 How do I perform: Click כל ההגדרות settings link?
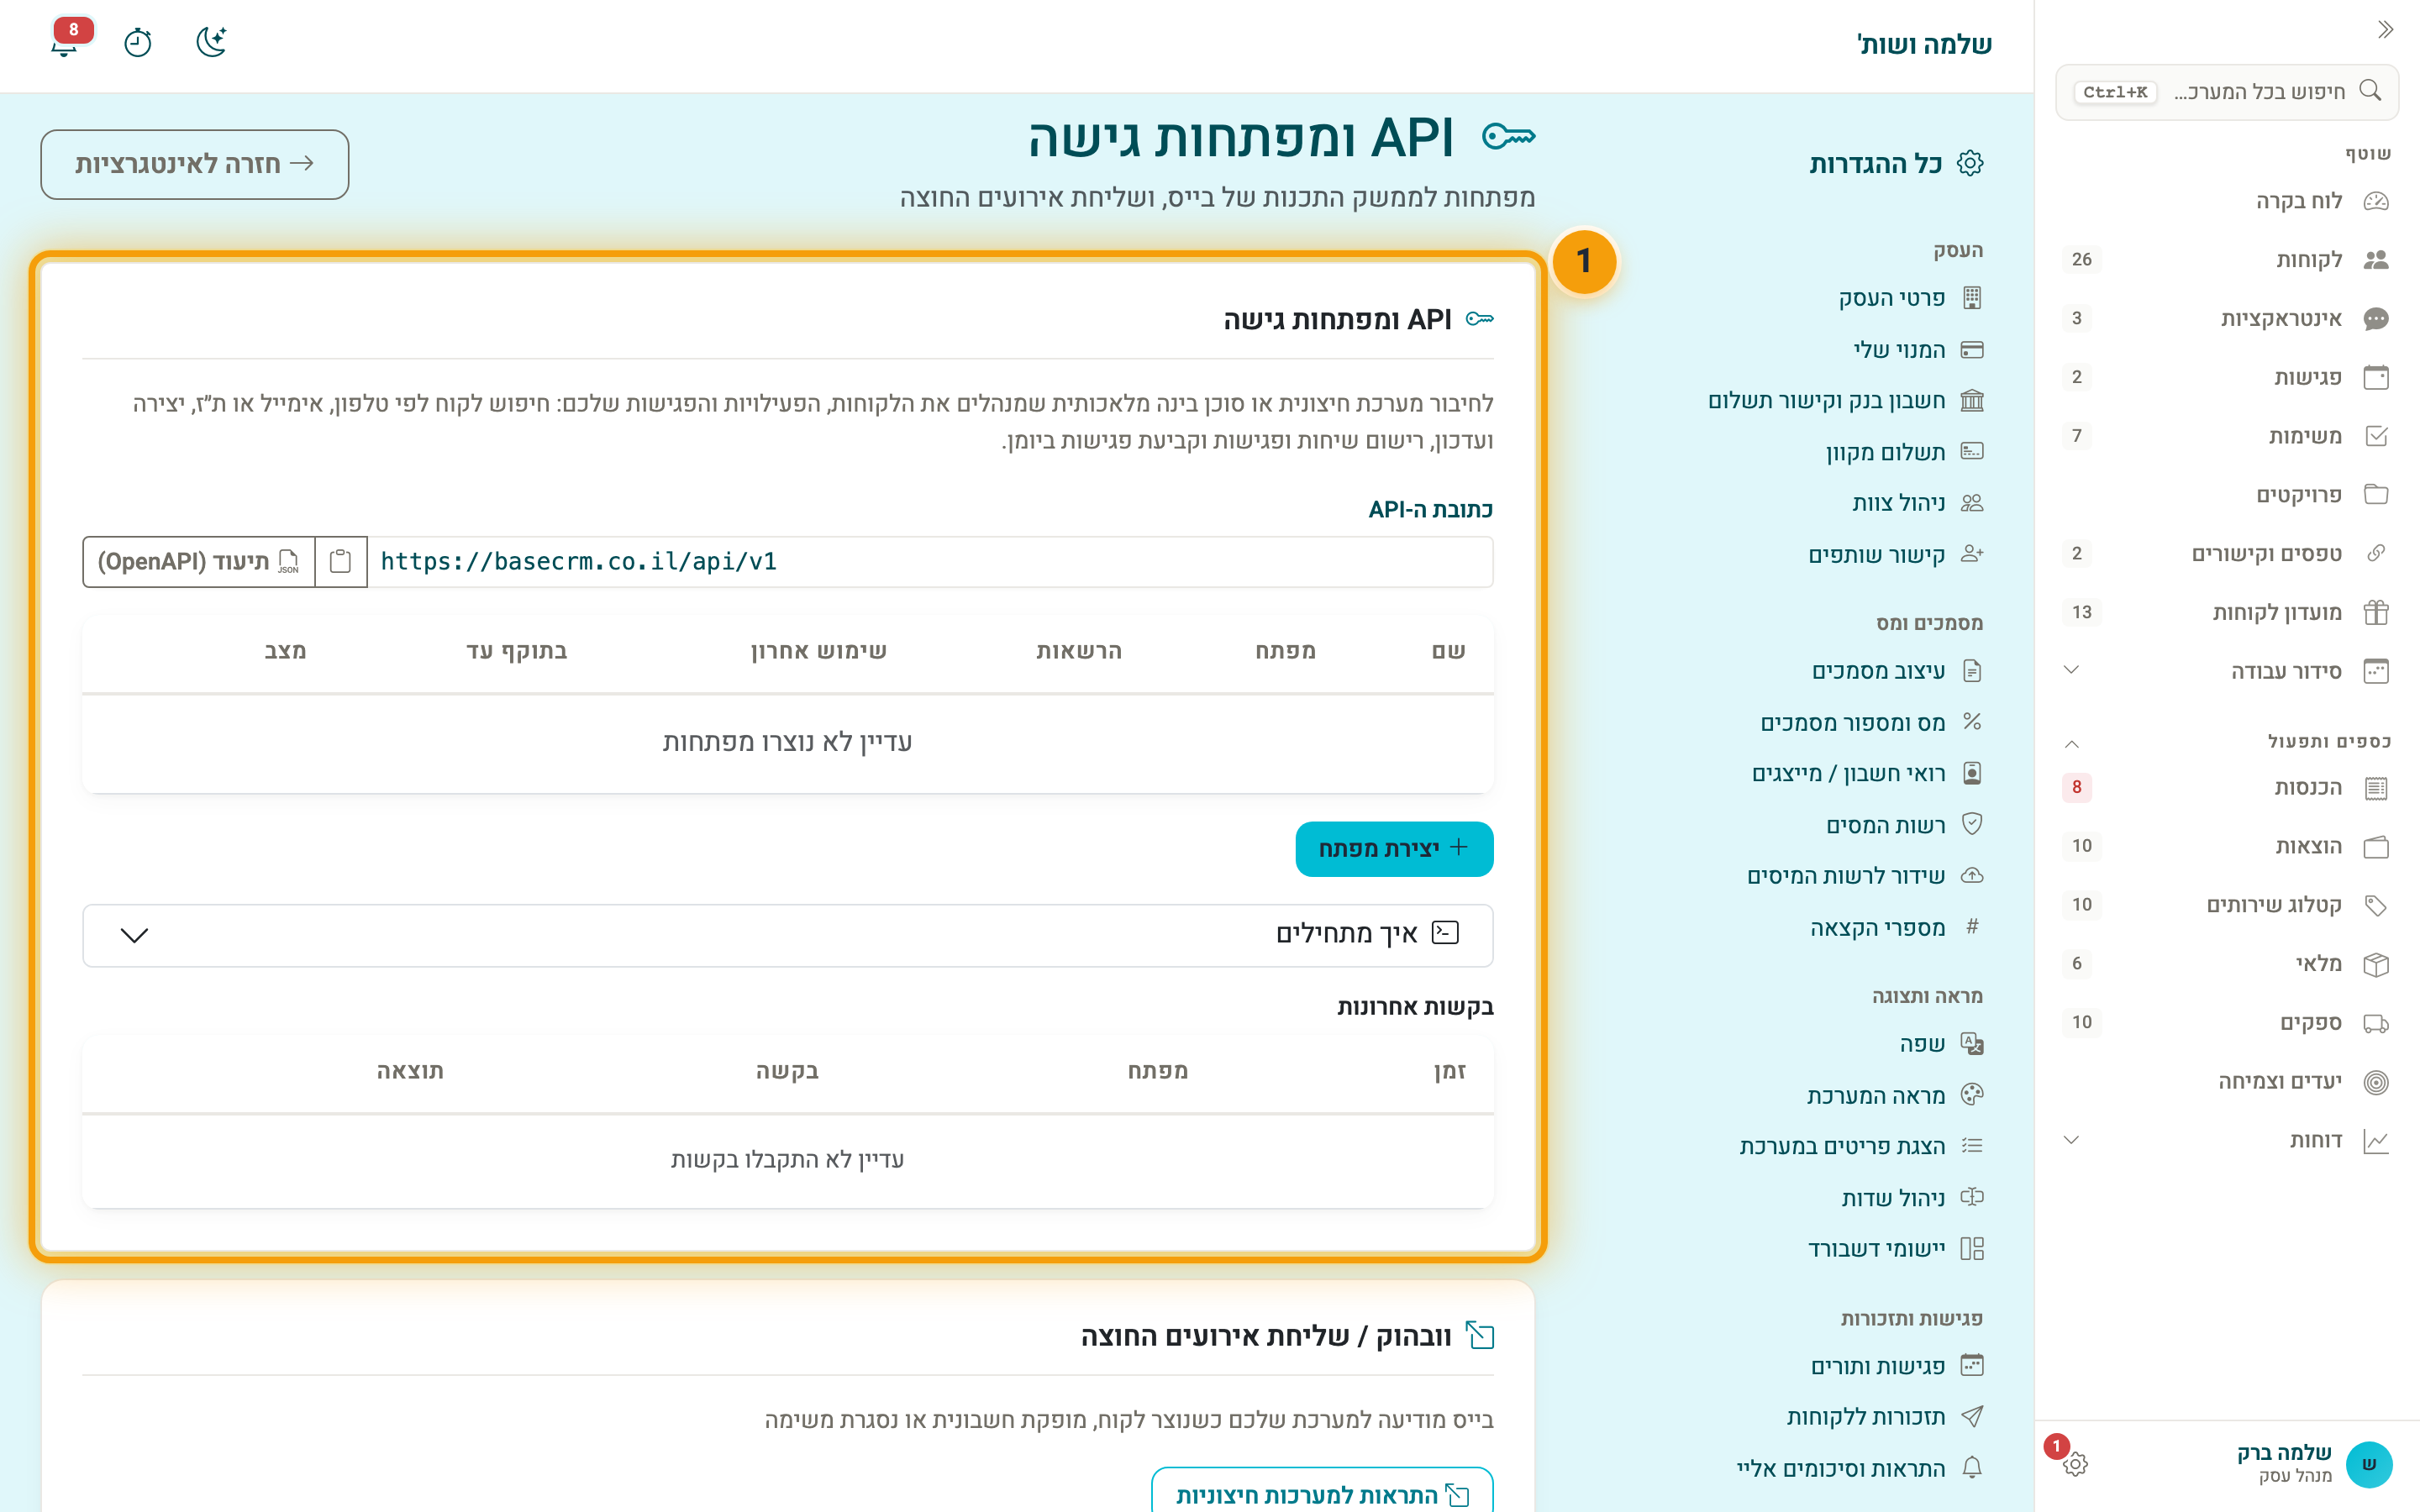pyautogui.click(x=1895, y=164)
